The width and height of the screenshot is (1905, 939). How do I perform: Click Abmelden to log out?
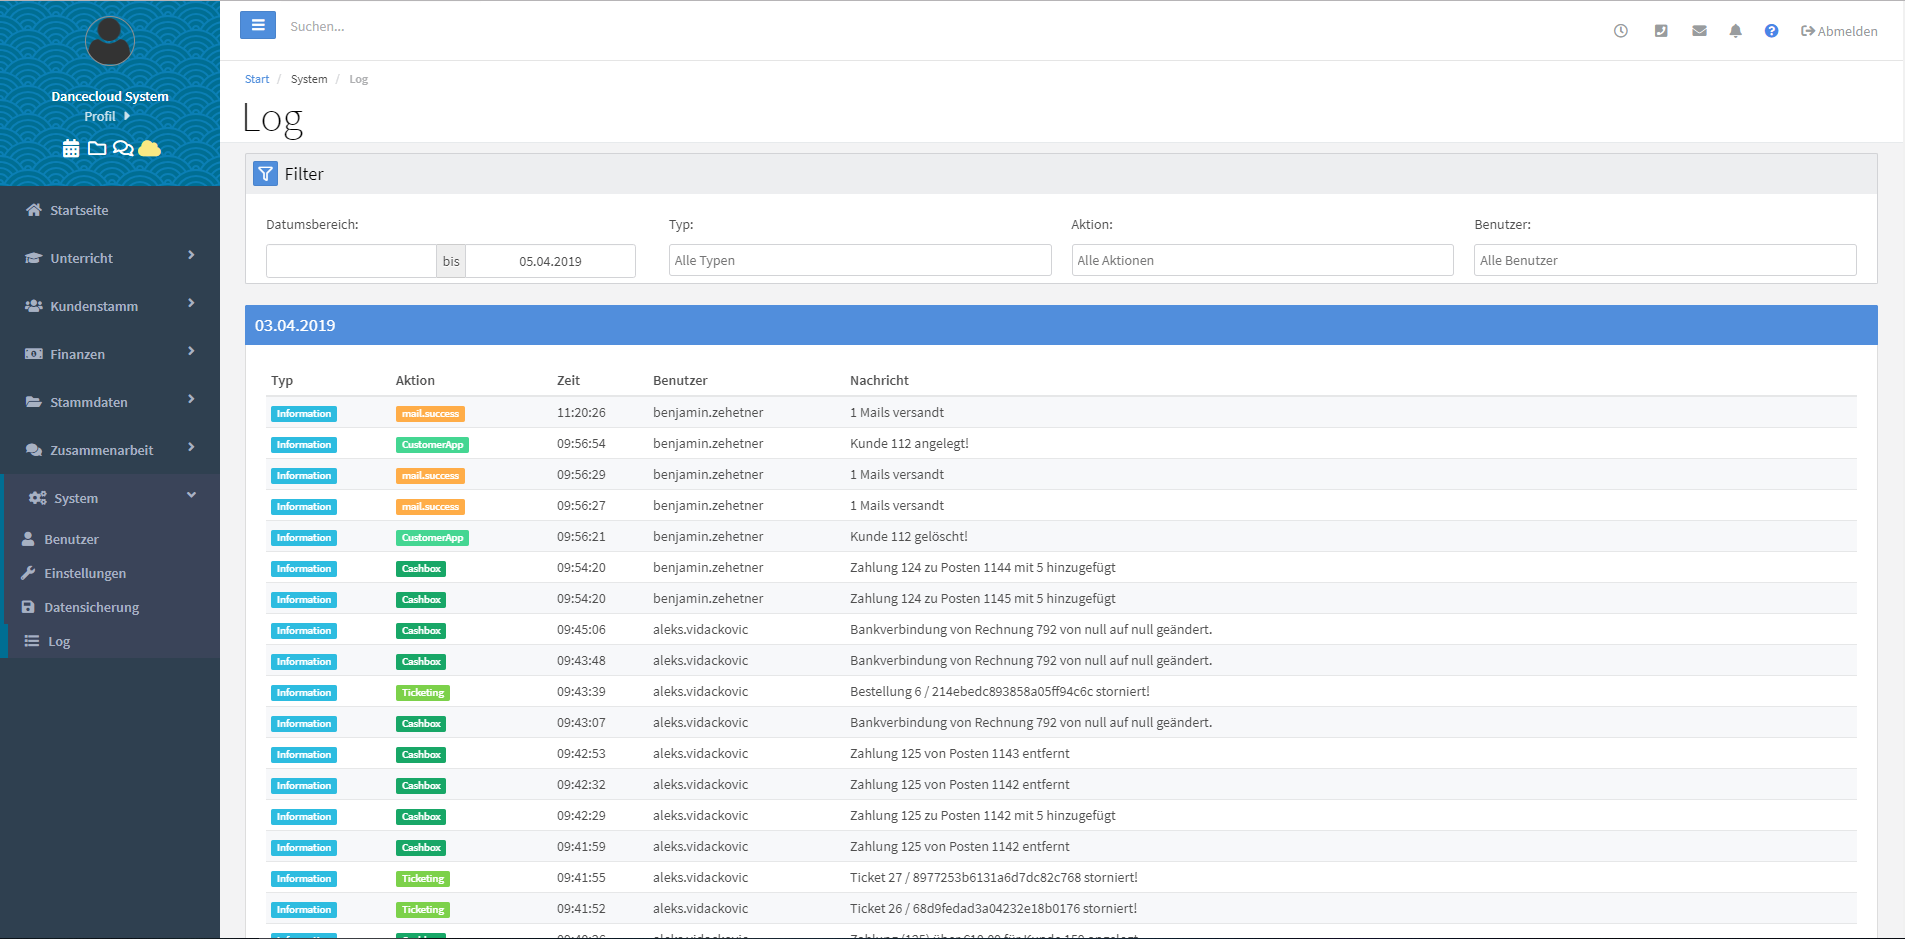tap(1839, 31)
